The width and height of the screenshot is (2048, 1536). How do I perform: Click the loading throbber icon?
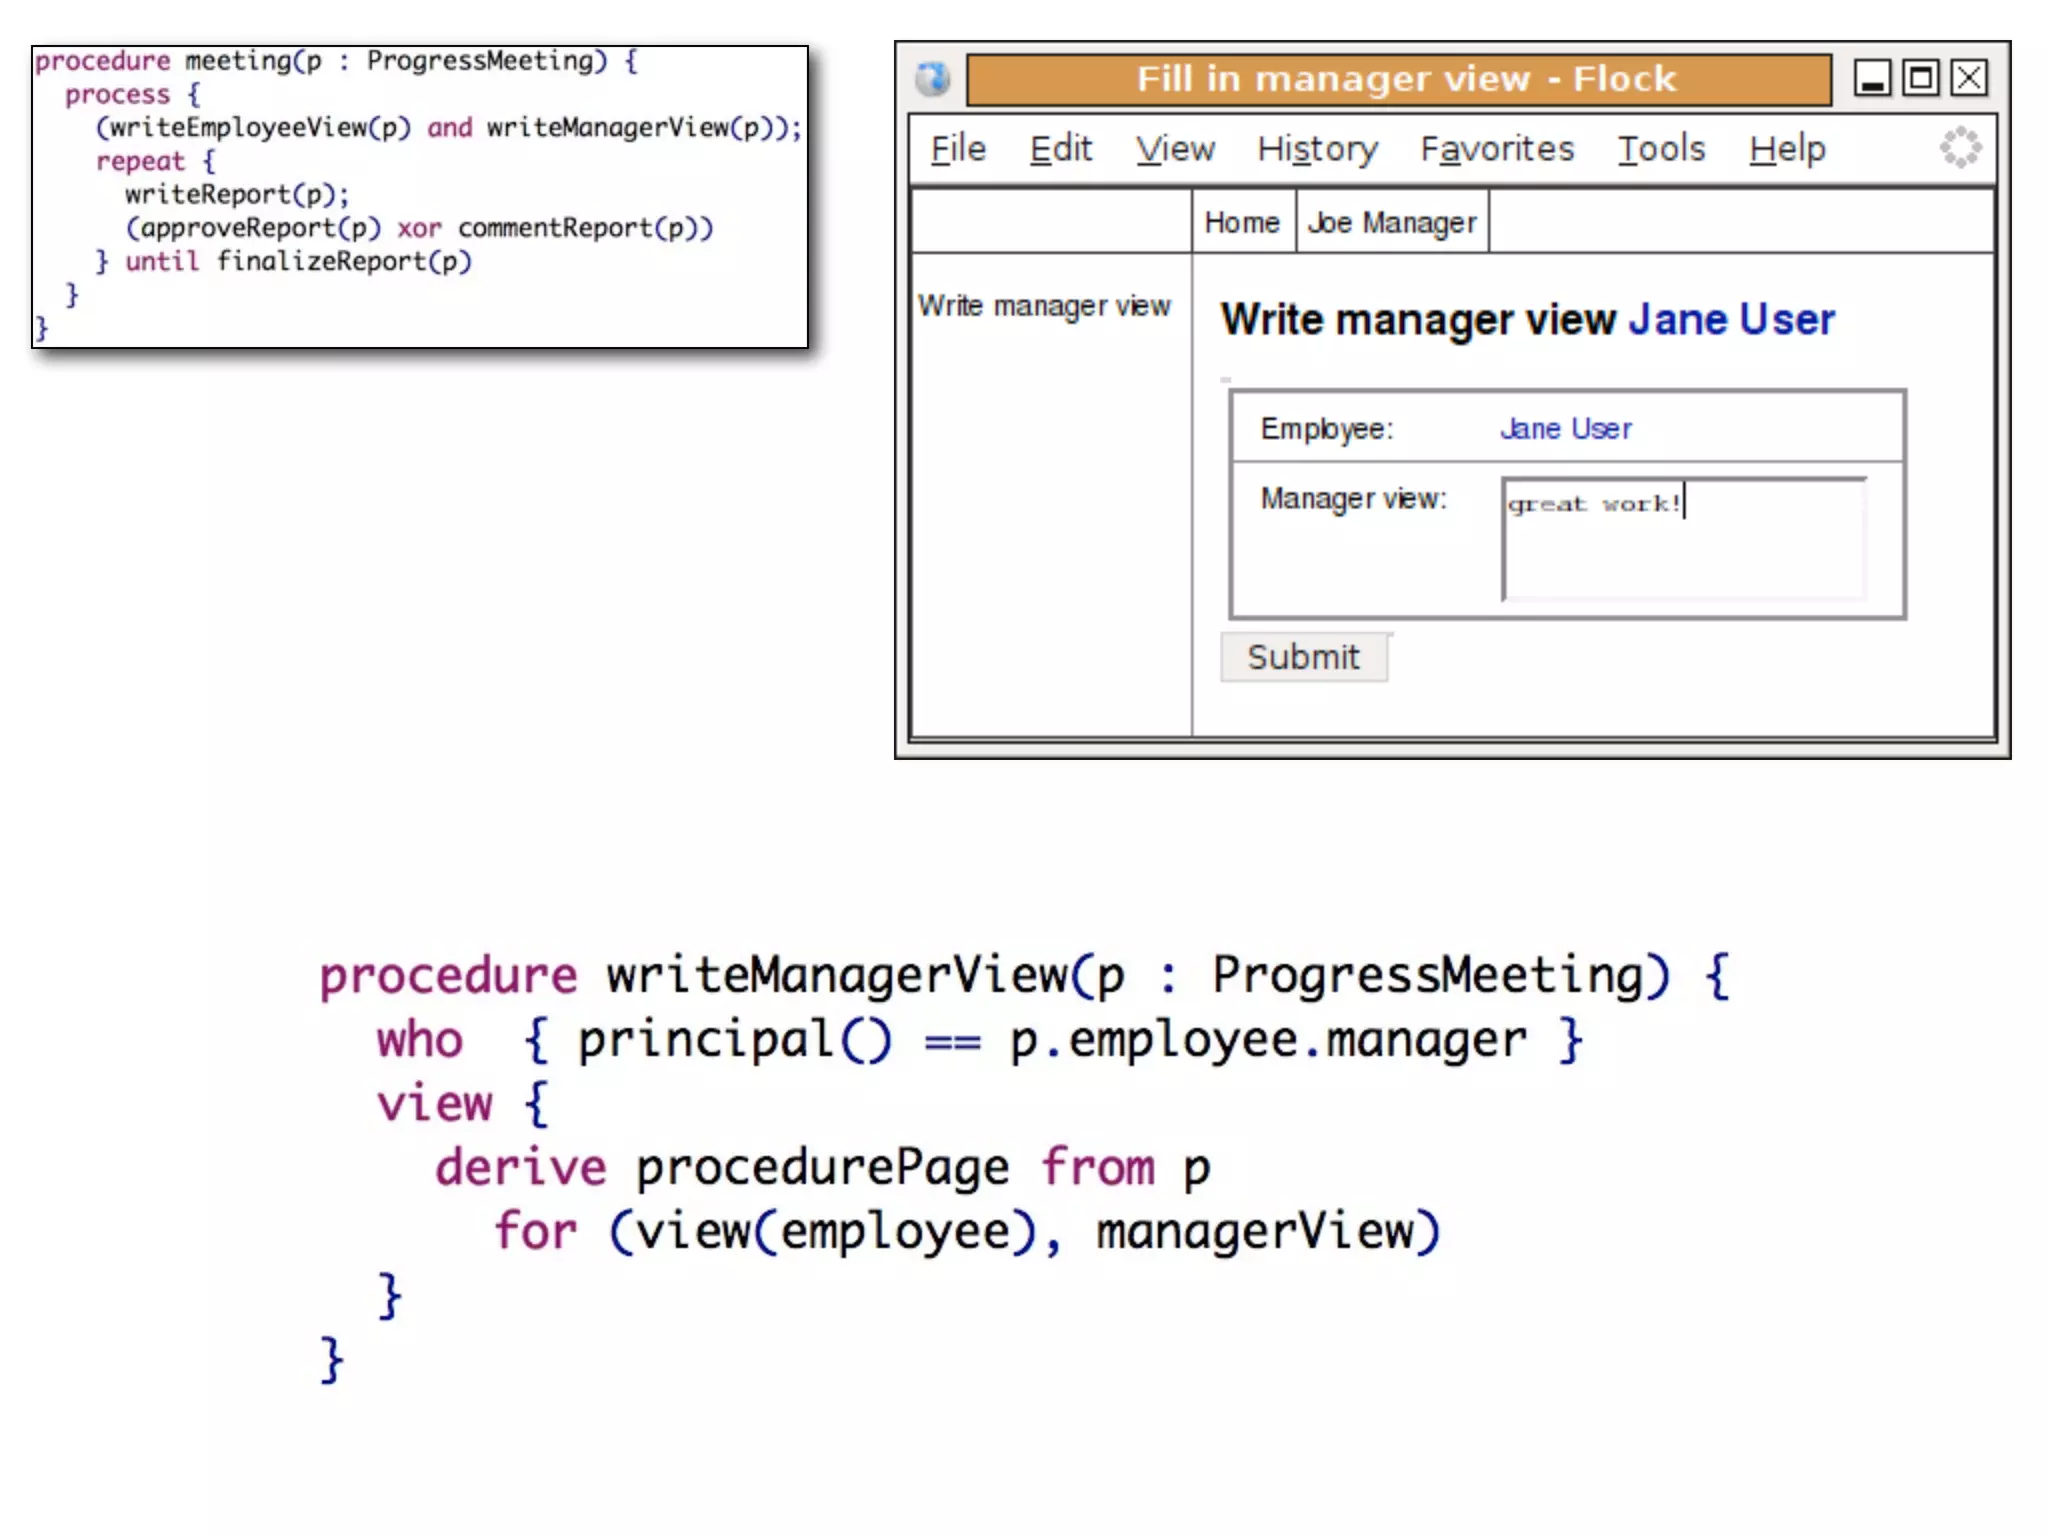pyautogui.click(x=1960, y=148)
